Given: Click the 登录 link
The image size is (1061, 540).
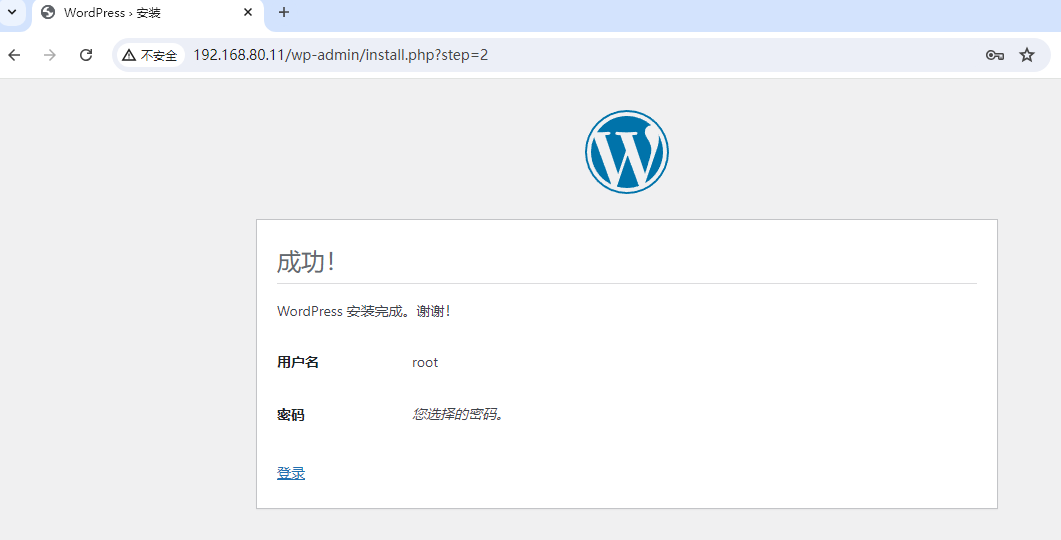Looking at the screenshot, I should [x=291, y=474].
